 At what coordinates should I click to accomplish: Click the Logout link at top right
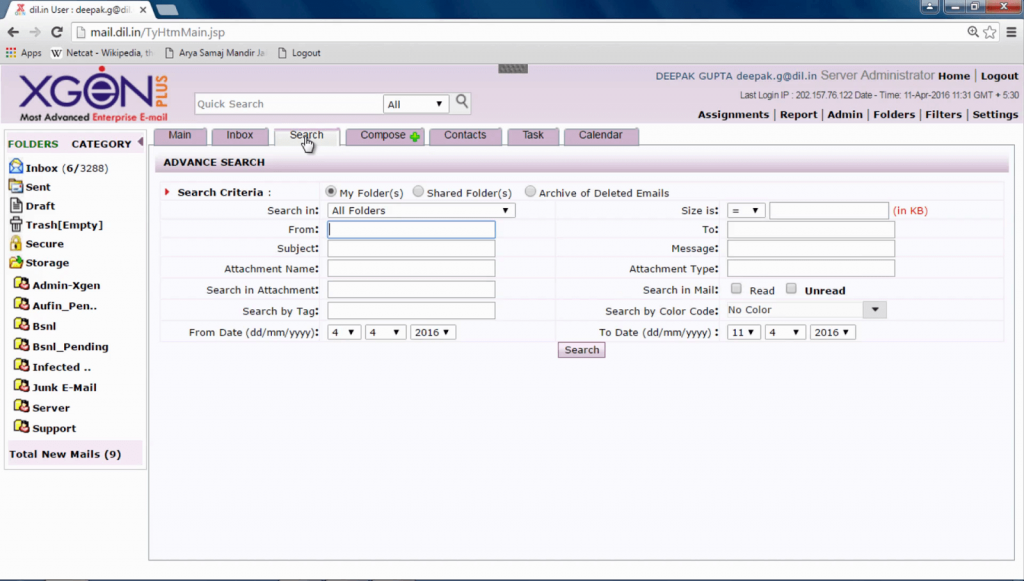(x=998, y=75)
